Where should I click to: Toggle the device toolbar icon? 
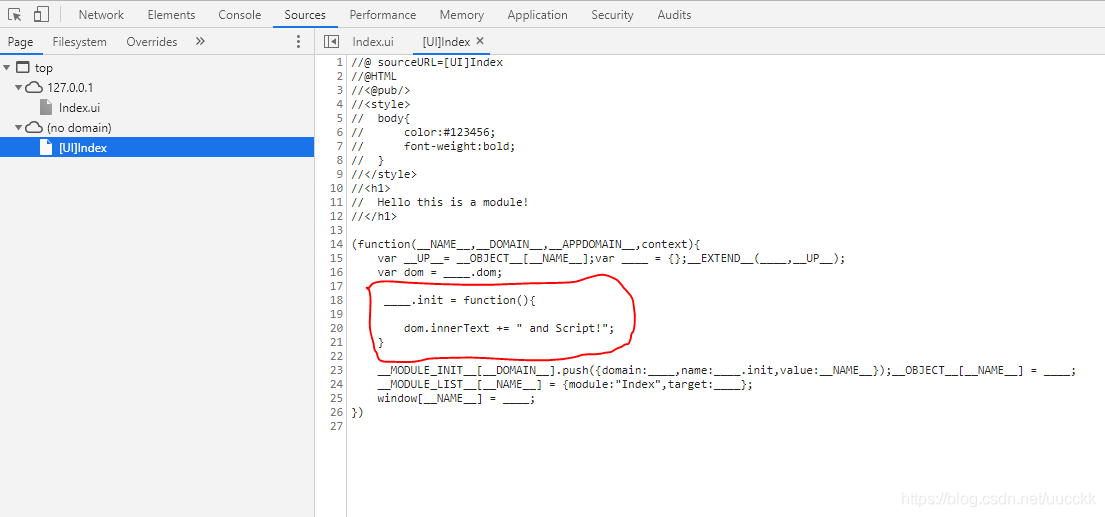(41, 14)
